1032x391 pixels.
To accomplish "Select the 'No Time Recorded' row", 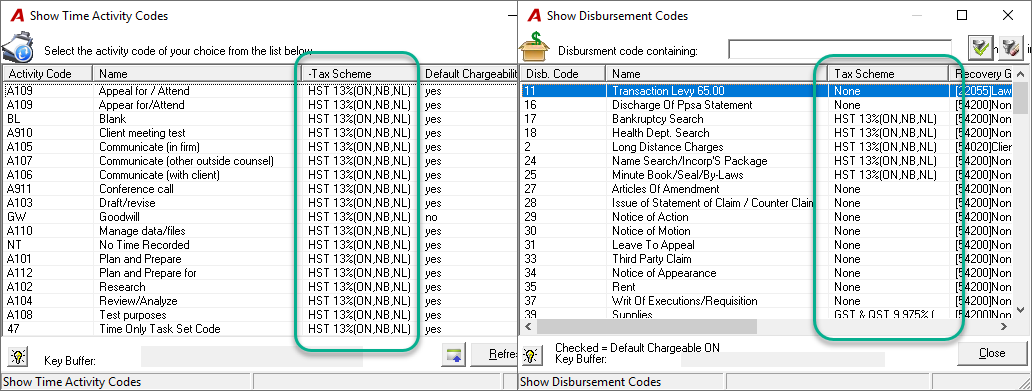I will 261,245.
